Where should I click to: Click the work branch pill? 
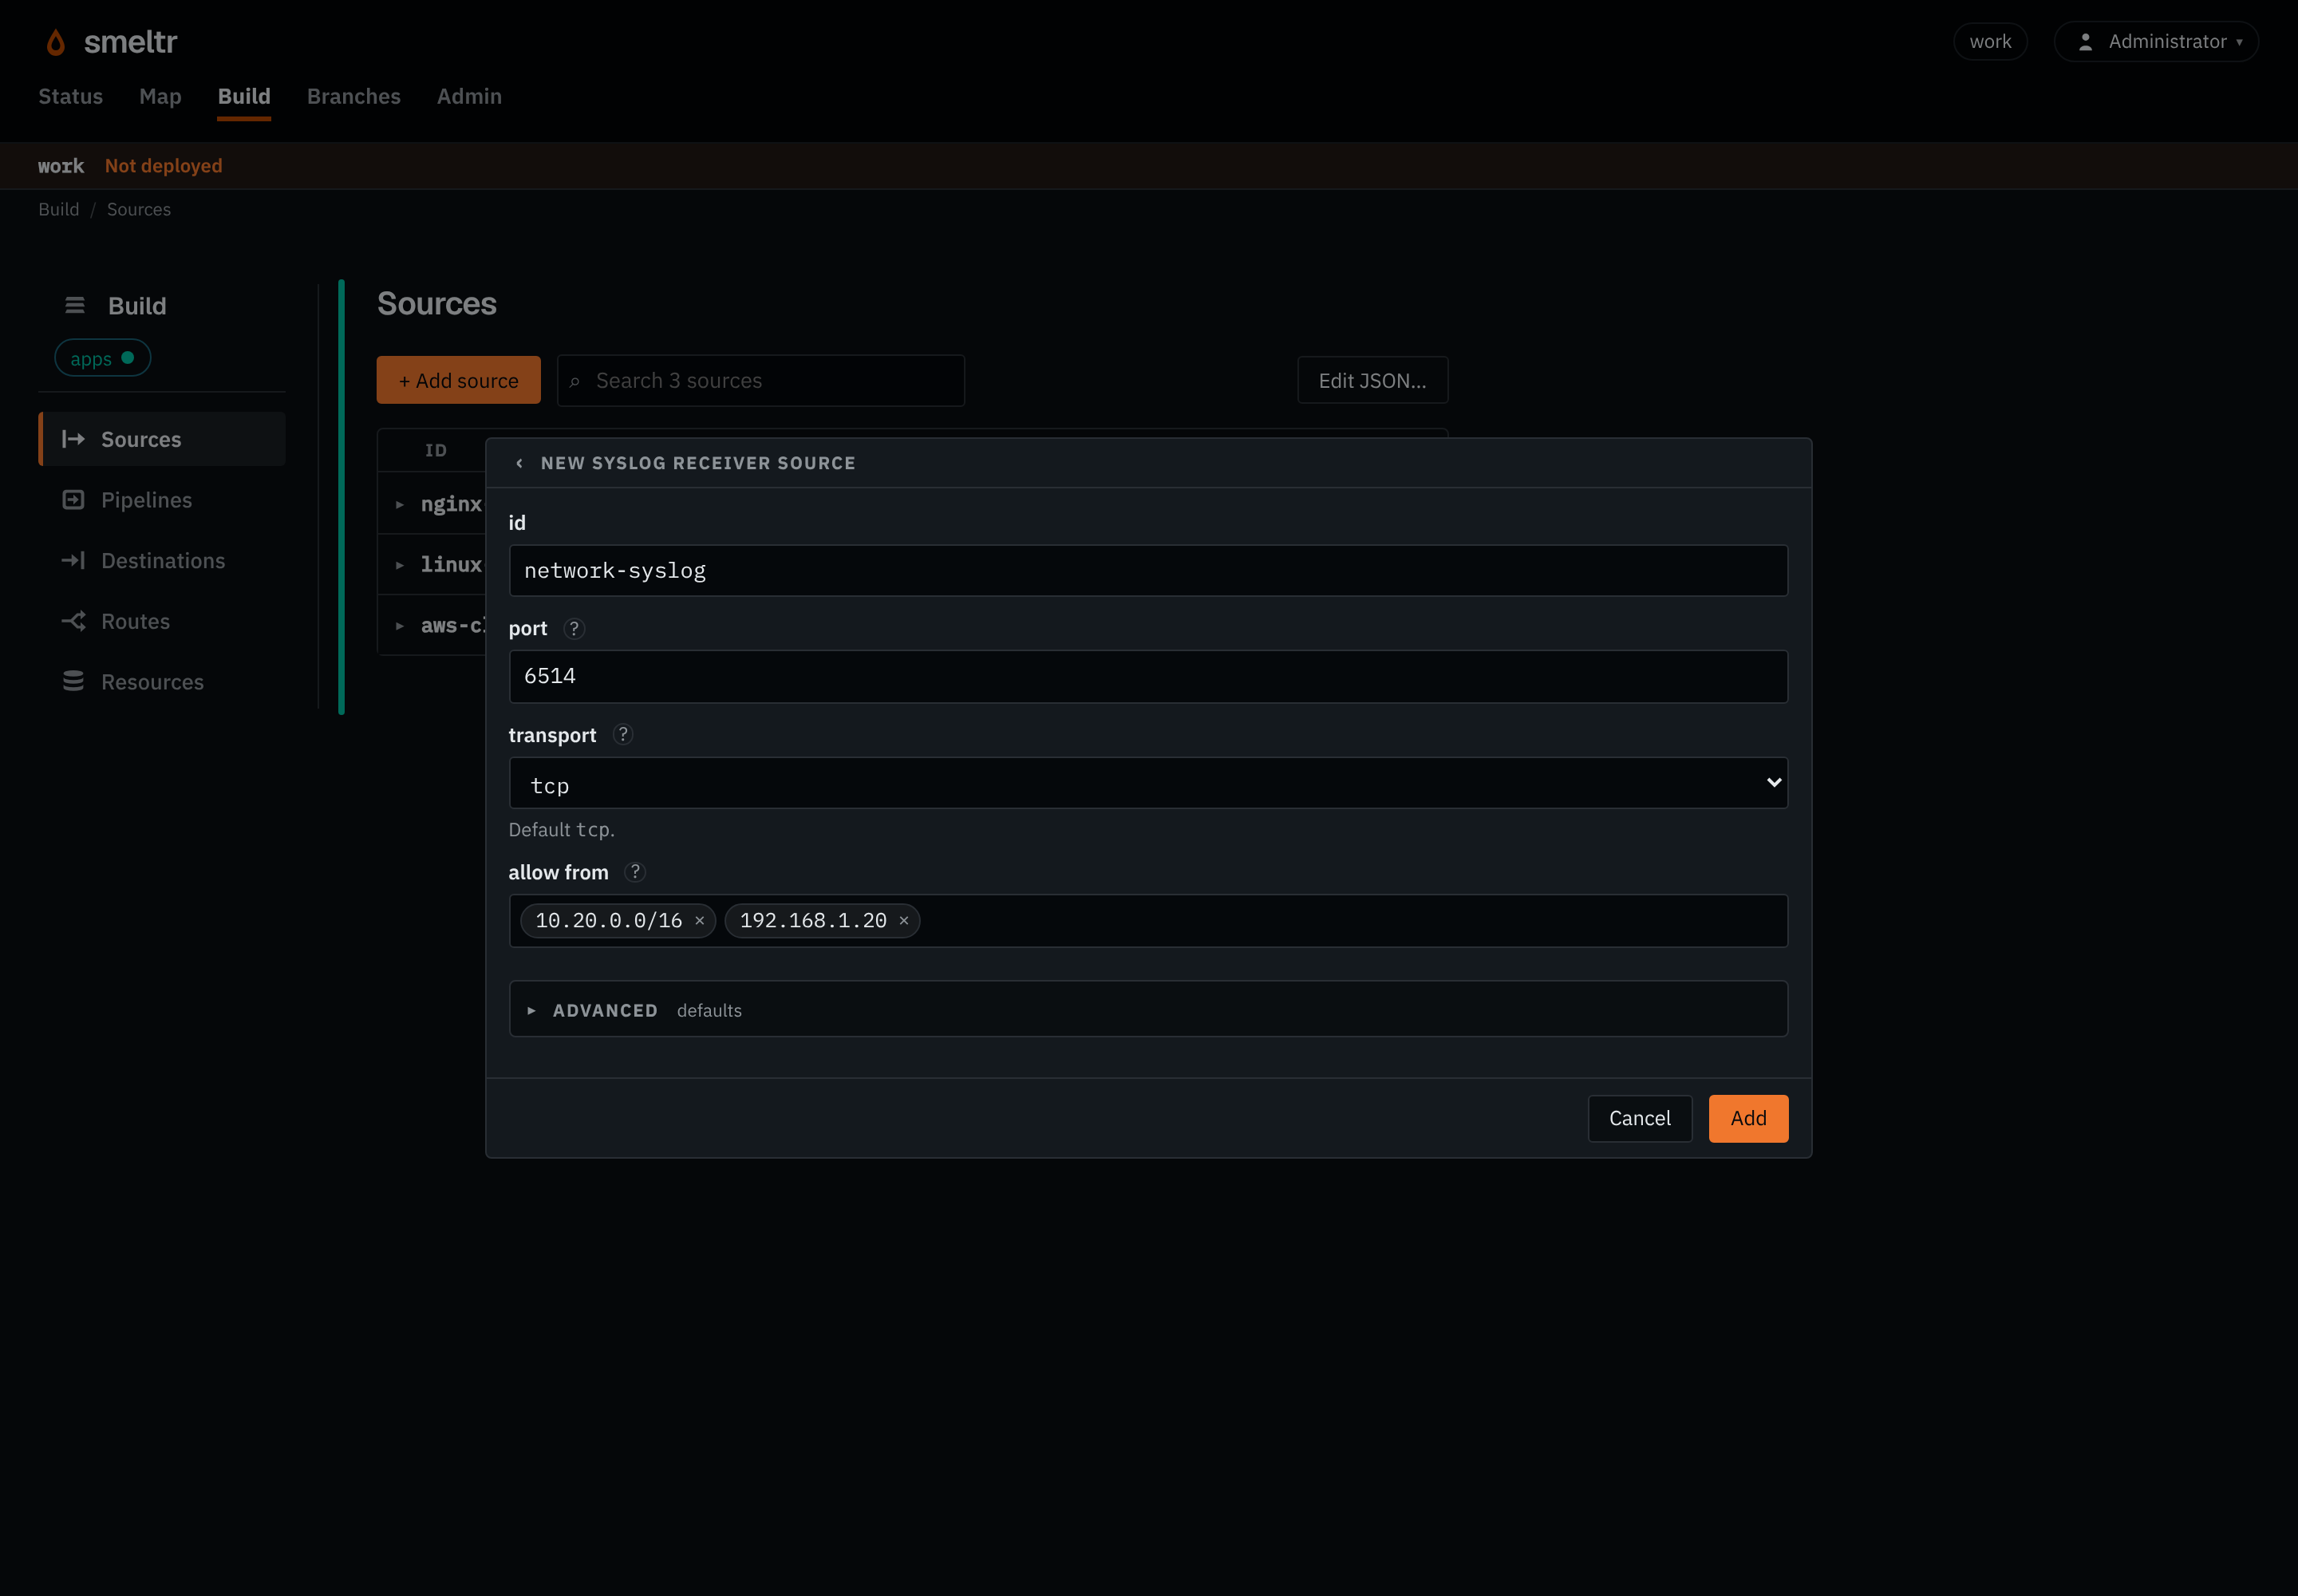pyautogui.click(x=1990, y=42)
